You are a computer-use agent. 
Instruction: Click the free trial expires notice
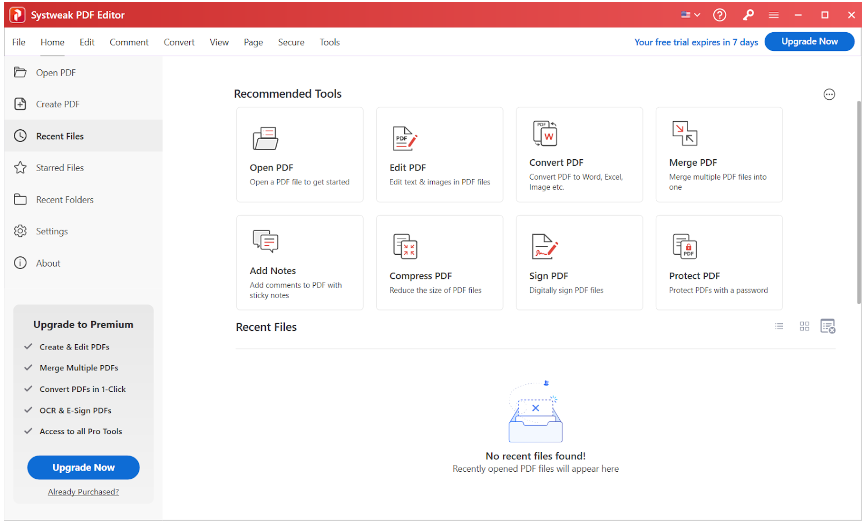[696, 42]
